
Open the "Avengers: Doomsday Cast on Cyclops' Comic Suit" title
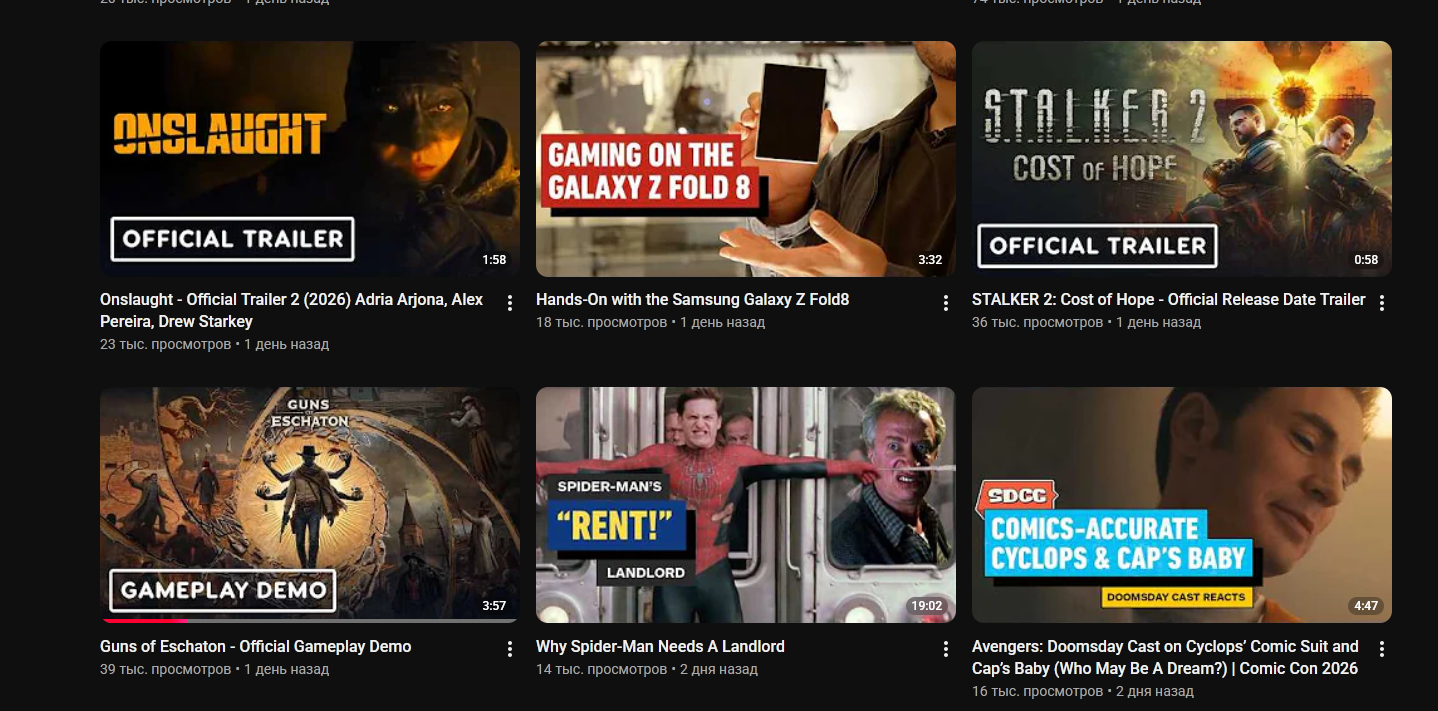(x=1165, y=657)
